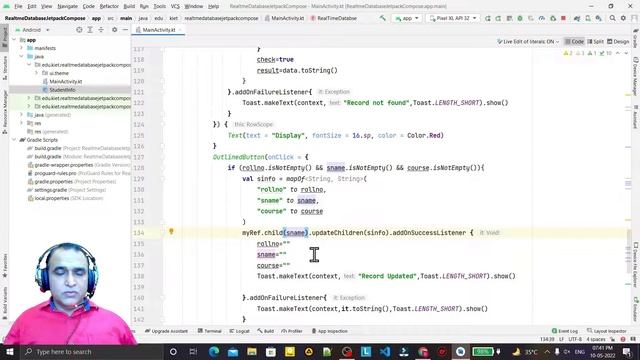Toggle Live Edit of literals ON dropdown
Screen dimensions: 640x360
pos(528,42)
